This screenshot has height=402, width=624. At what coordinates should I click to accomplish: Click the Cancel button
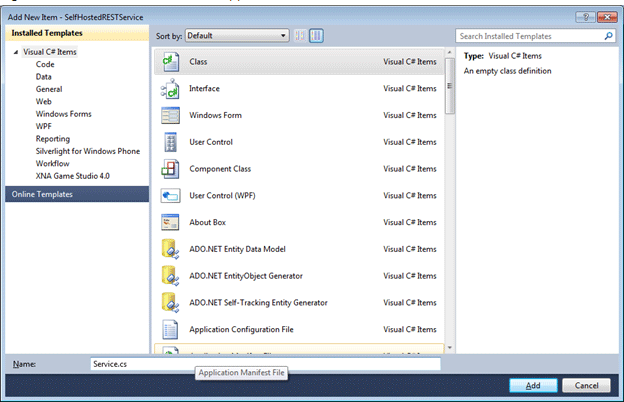click(x=586, y=385)
